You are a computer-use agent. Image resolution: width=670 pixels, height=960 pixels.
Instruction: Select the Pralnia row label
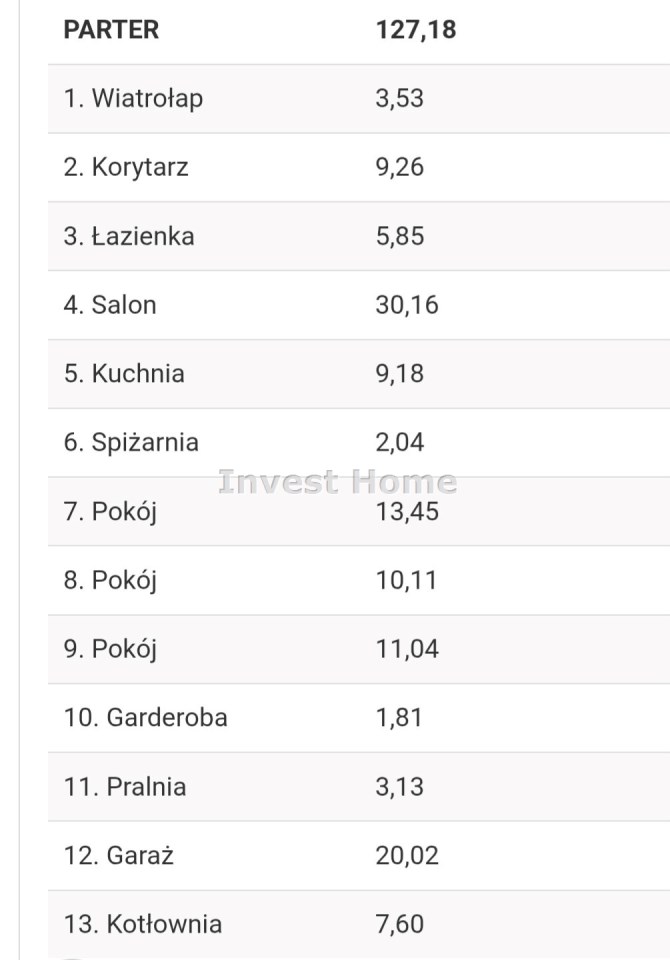click(x=125, y=787)
